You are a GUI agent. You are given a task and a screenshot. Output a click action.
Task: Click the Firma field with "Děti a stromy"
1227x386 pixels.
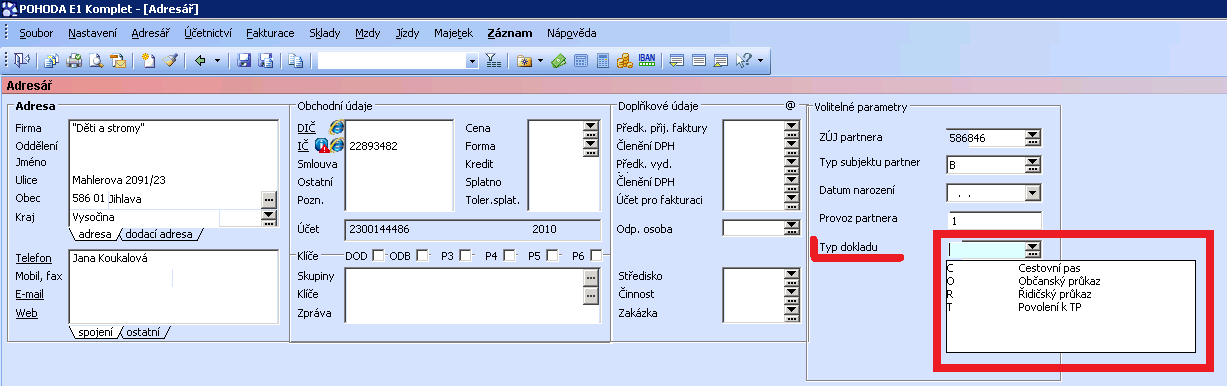[x=173, y=128]
